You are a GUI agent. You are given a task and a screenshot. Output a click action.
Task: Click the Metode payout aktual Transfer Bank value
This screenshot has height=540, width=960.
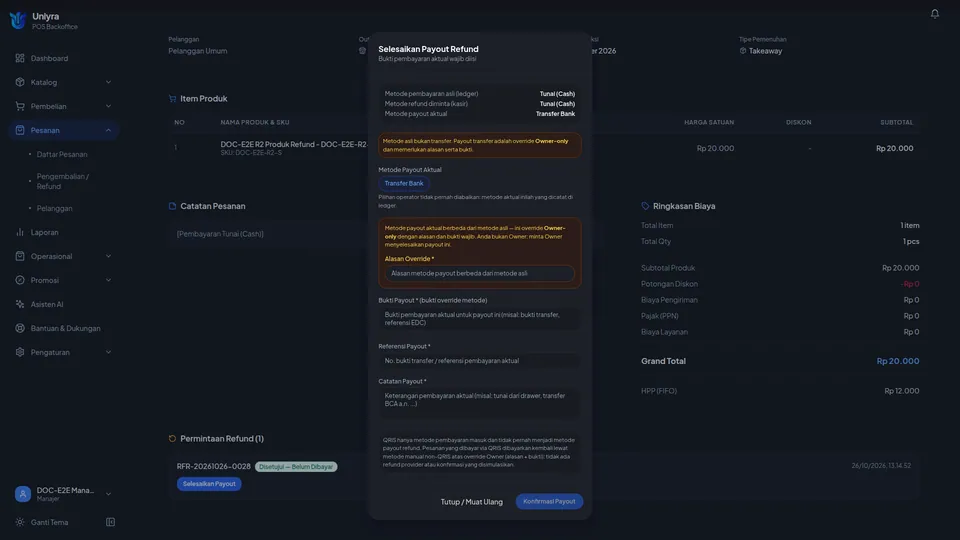click(x=555, y=114)
